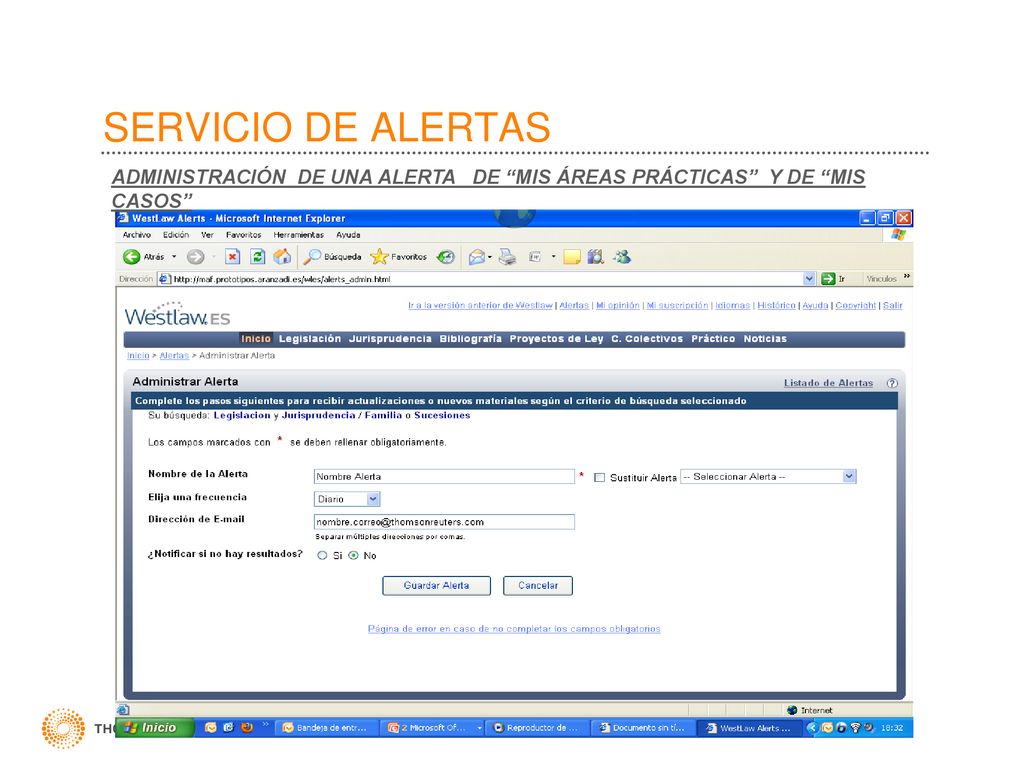Print the page with printer icon

[507, 257]
